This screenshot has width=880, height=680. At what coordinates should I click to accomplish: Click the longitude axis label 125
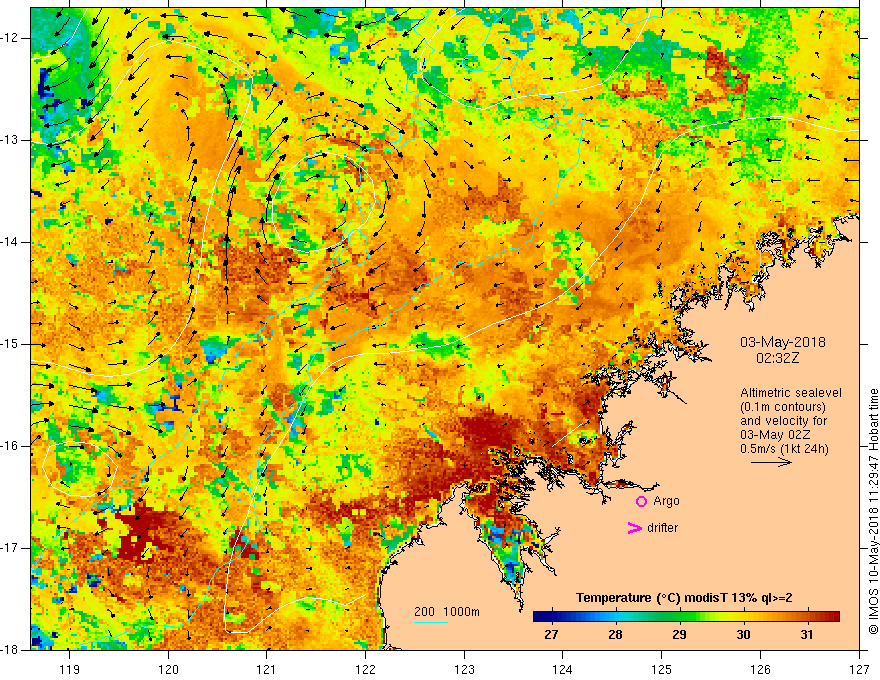click(662, 669)
